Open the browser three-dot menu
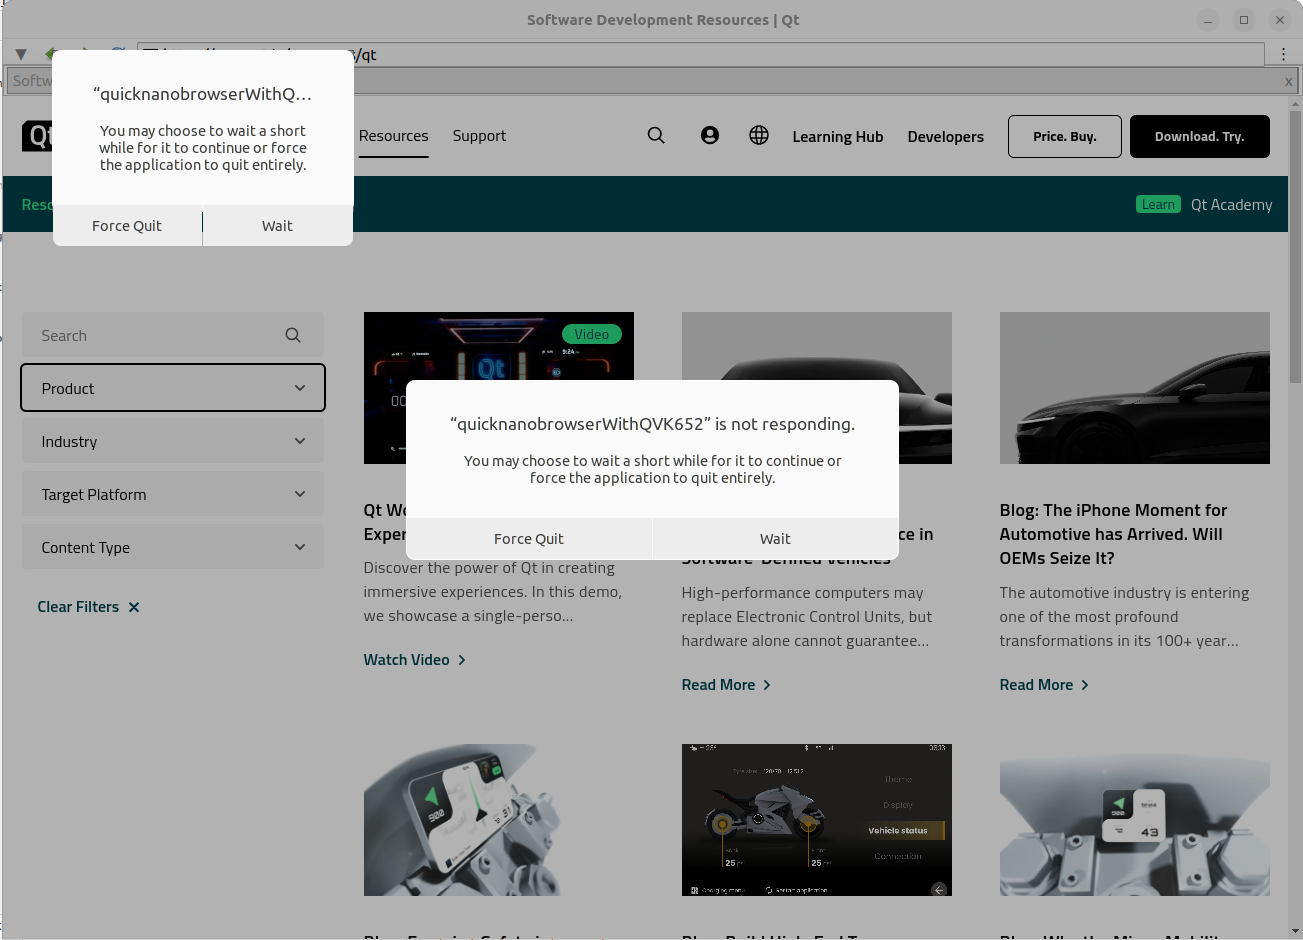This screenshot has height=940, width=1303. (x=1284, y=54)
